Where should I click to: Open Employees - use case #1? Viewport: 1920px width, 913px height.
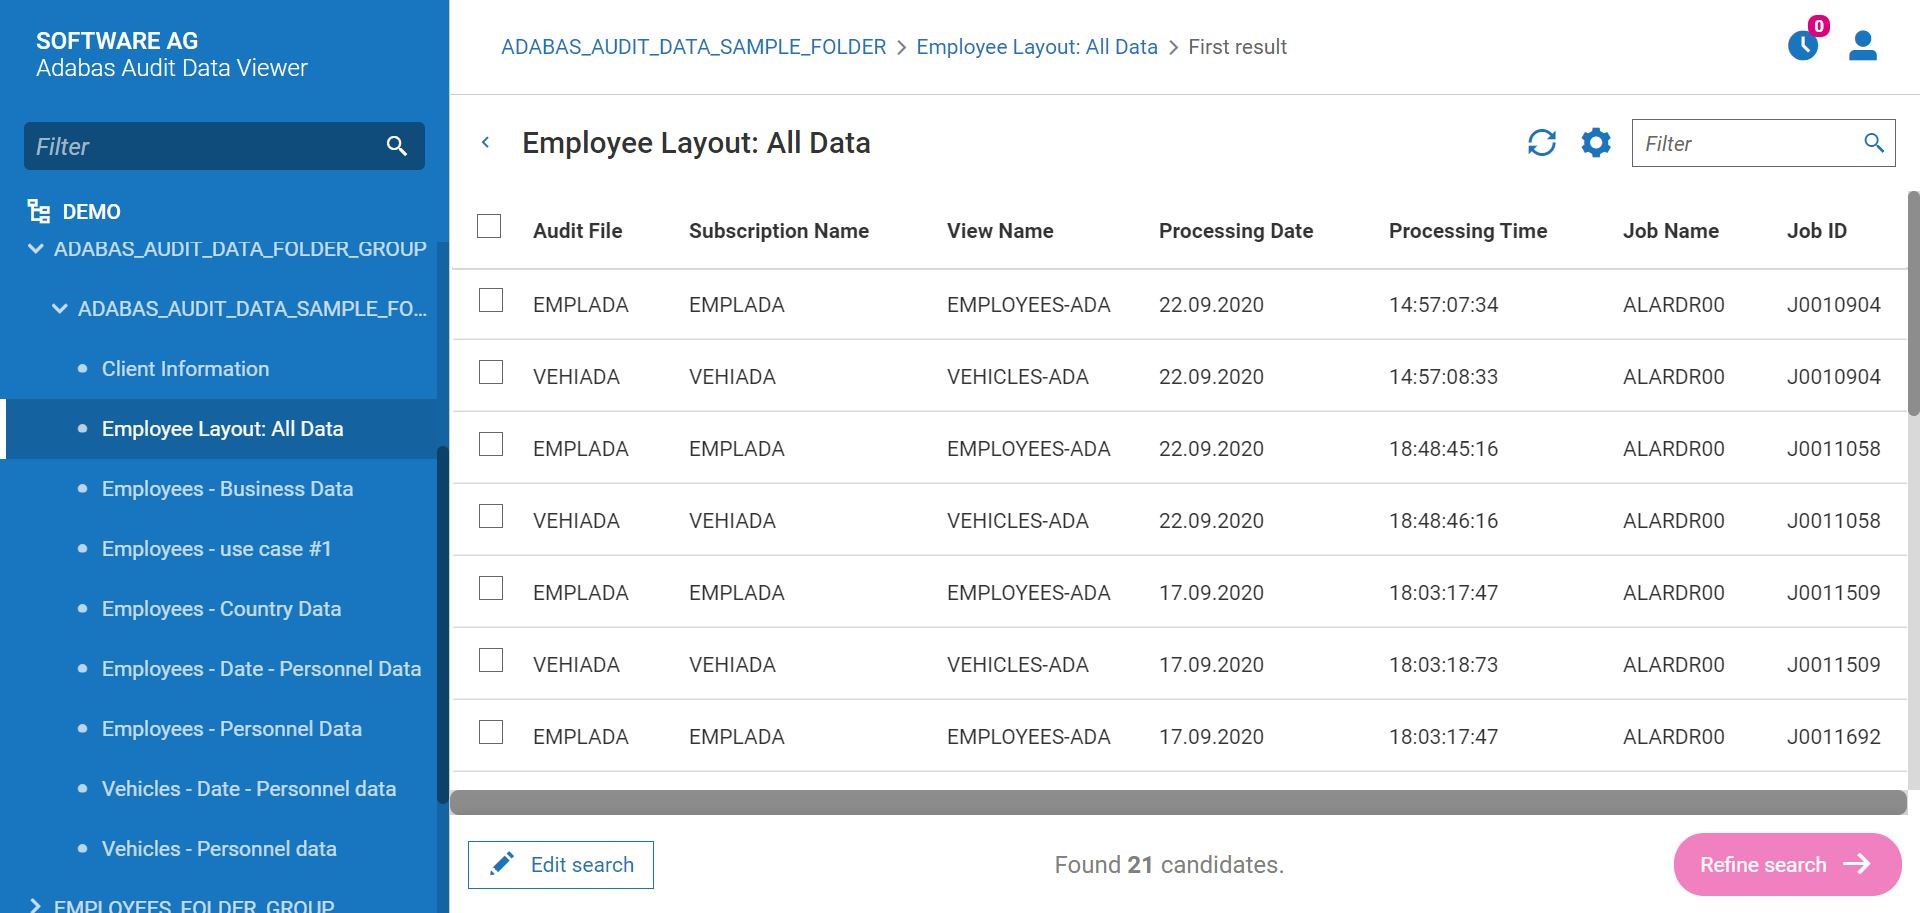[x=216, y=549]
